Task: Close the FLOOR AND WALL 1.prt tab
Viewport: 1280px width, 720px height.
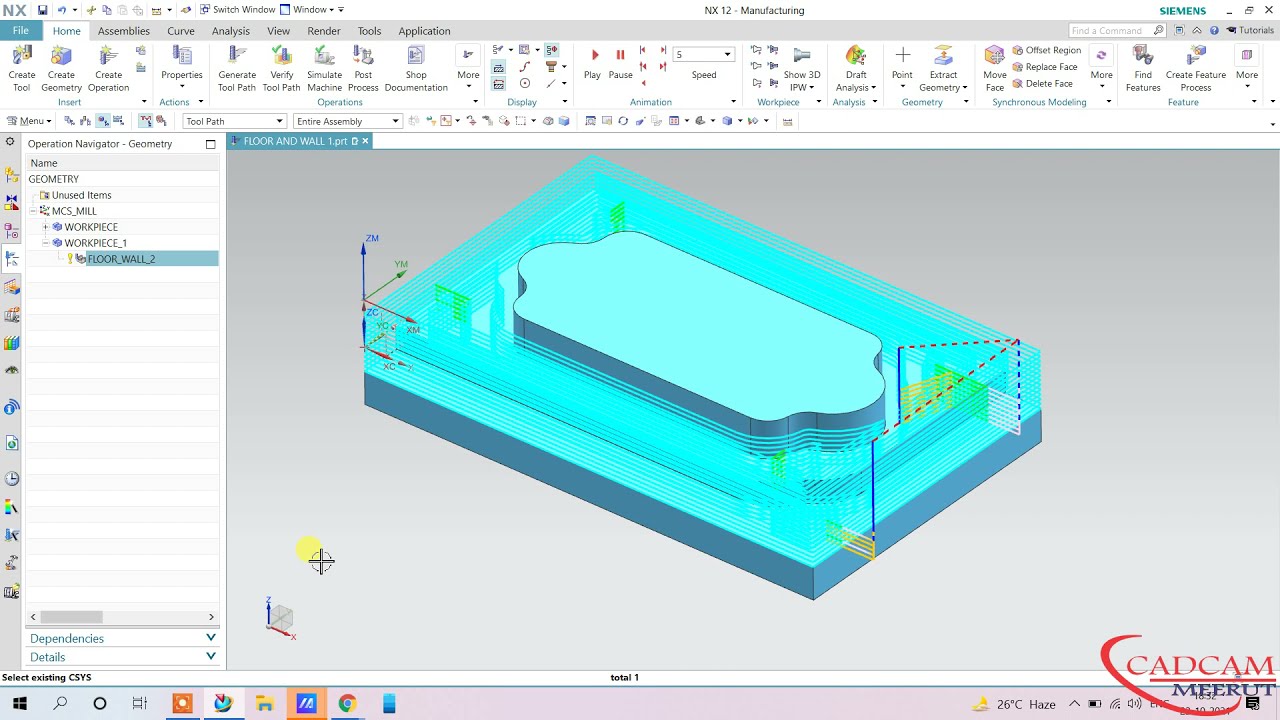Action: click(365, 141)
